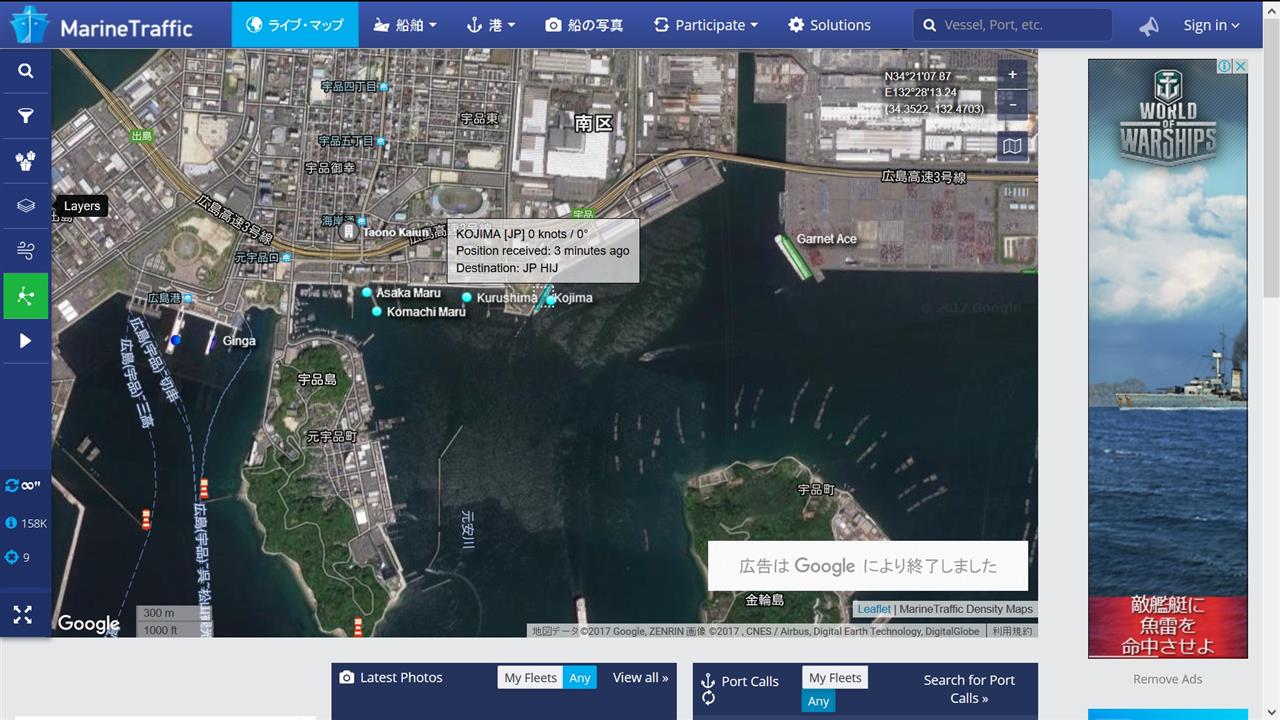Open the map type selector icon
Viewport: 1280px width, 720px height.
click(x=1012, y=146)
